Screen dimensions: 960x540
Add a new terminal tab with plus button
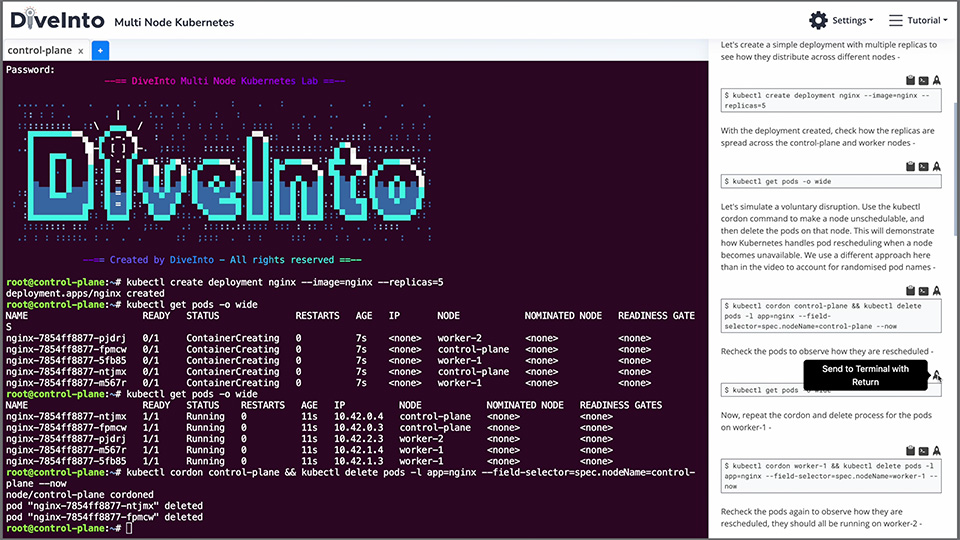(100, 50)
